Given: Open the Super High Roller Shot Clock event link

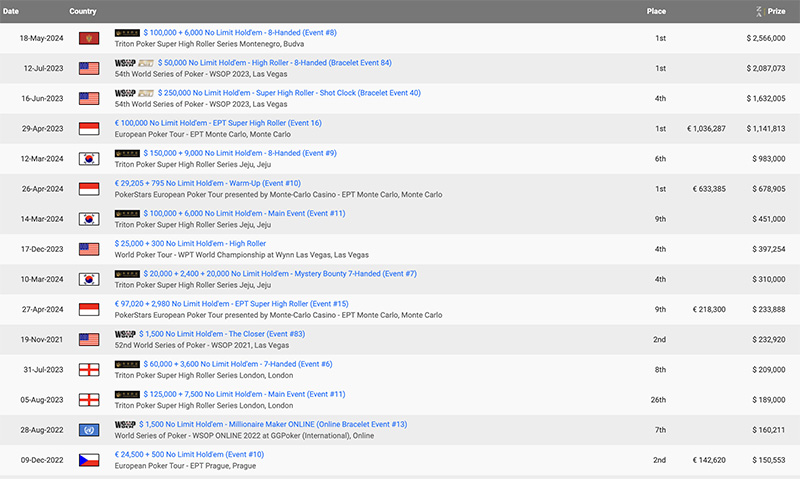Looking at the screenshot, I should (x=282, y=93).
